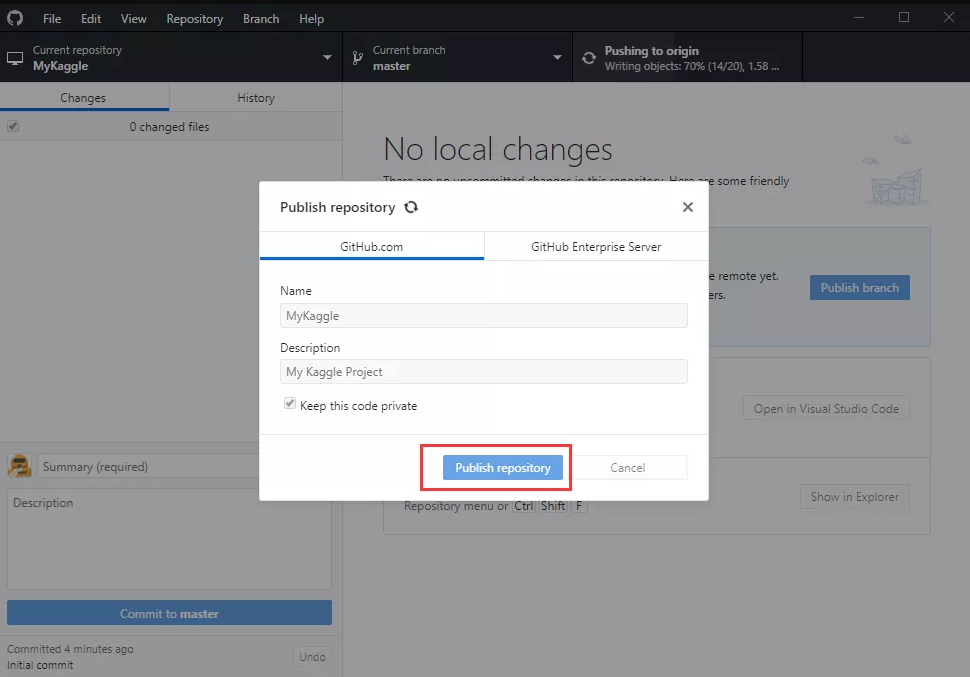The image size is (970, 677).
Task: Open the View menu
Action: click(134, 19)
